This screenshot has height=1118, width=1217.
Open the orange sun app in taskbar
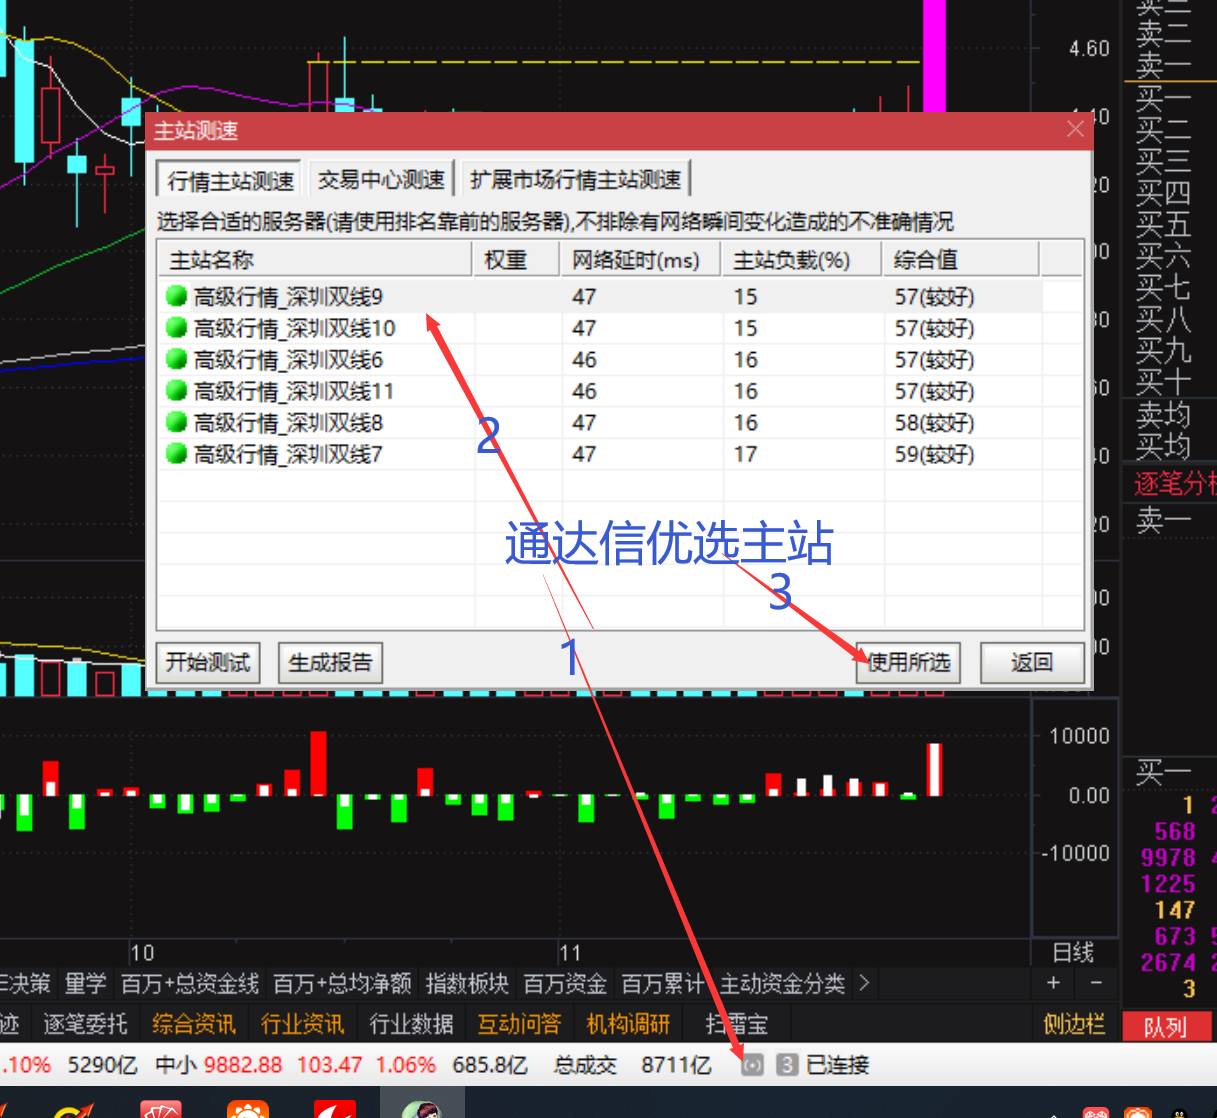(x=248, y=1110)
